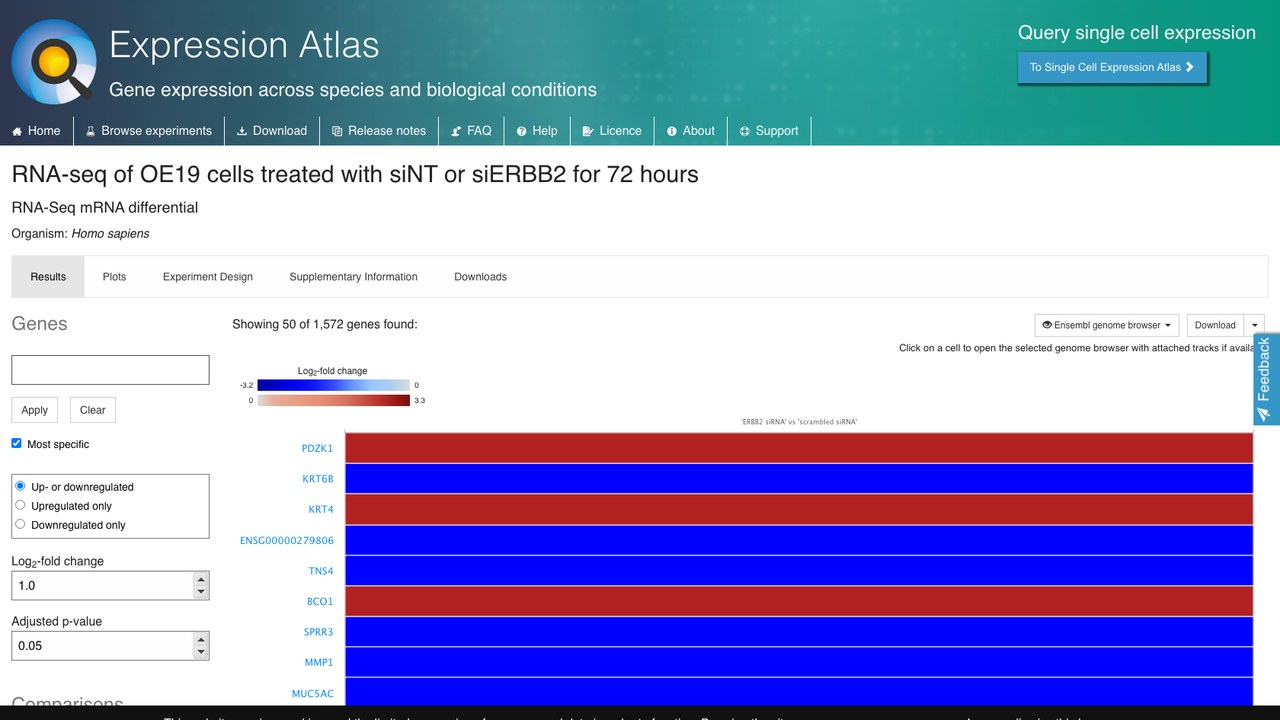Screen dimensions: 1280x720
Task: Toggle the Most specific checkbox
Action: tap(16, 443)
